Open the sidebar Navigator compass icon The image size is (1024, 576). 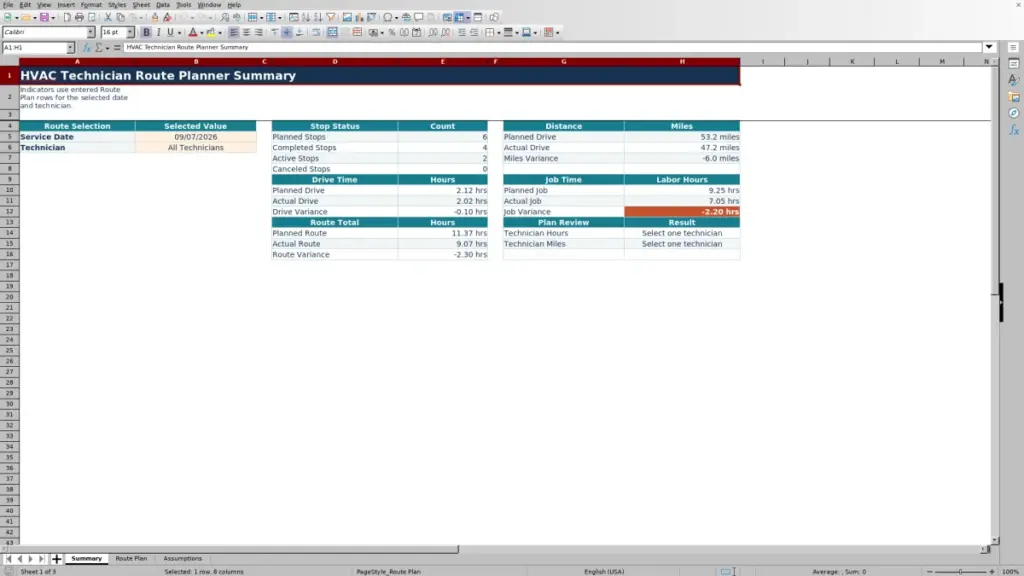coord(1014,114)
